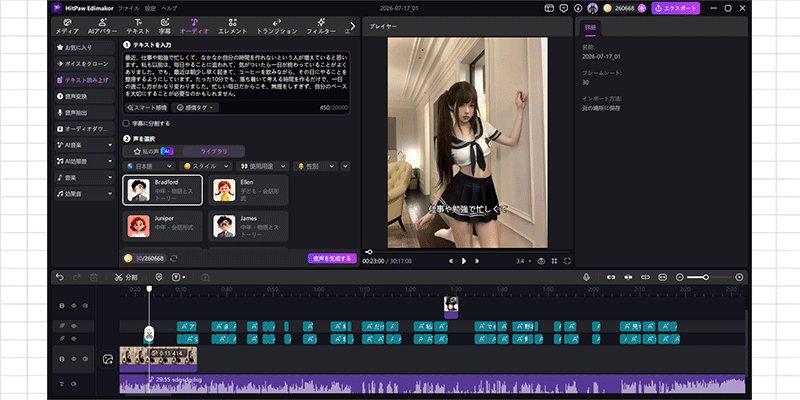Click the timeline zoom slider handle
800x400 pixels.
coord(706,277)
